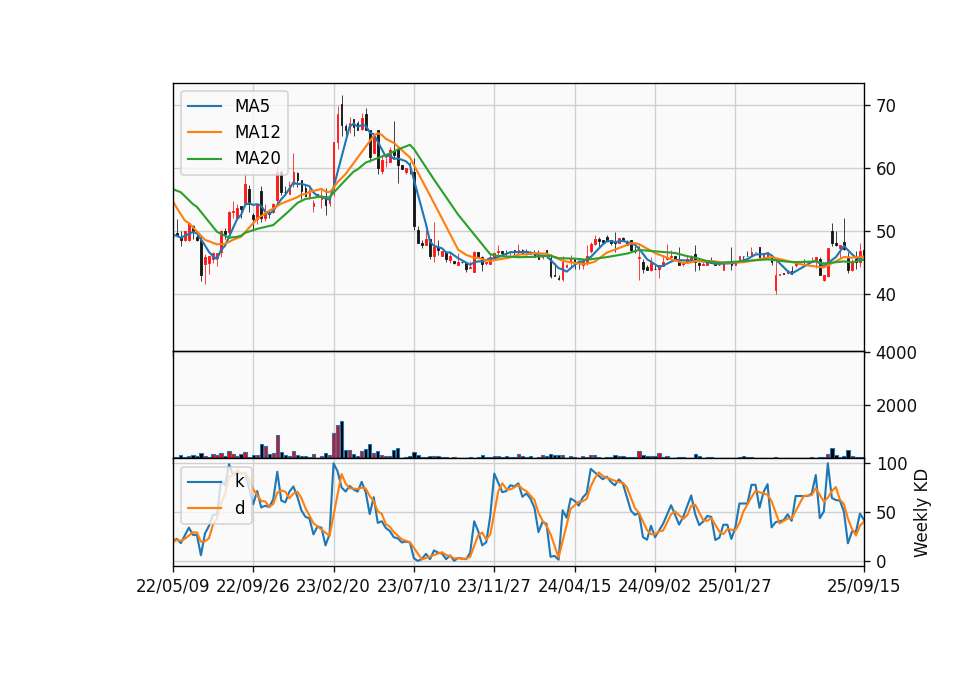Click the volume axis label 4000
This screenshot has height=690, width=960.
[896, 353]
